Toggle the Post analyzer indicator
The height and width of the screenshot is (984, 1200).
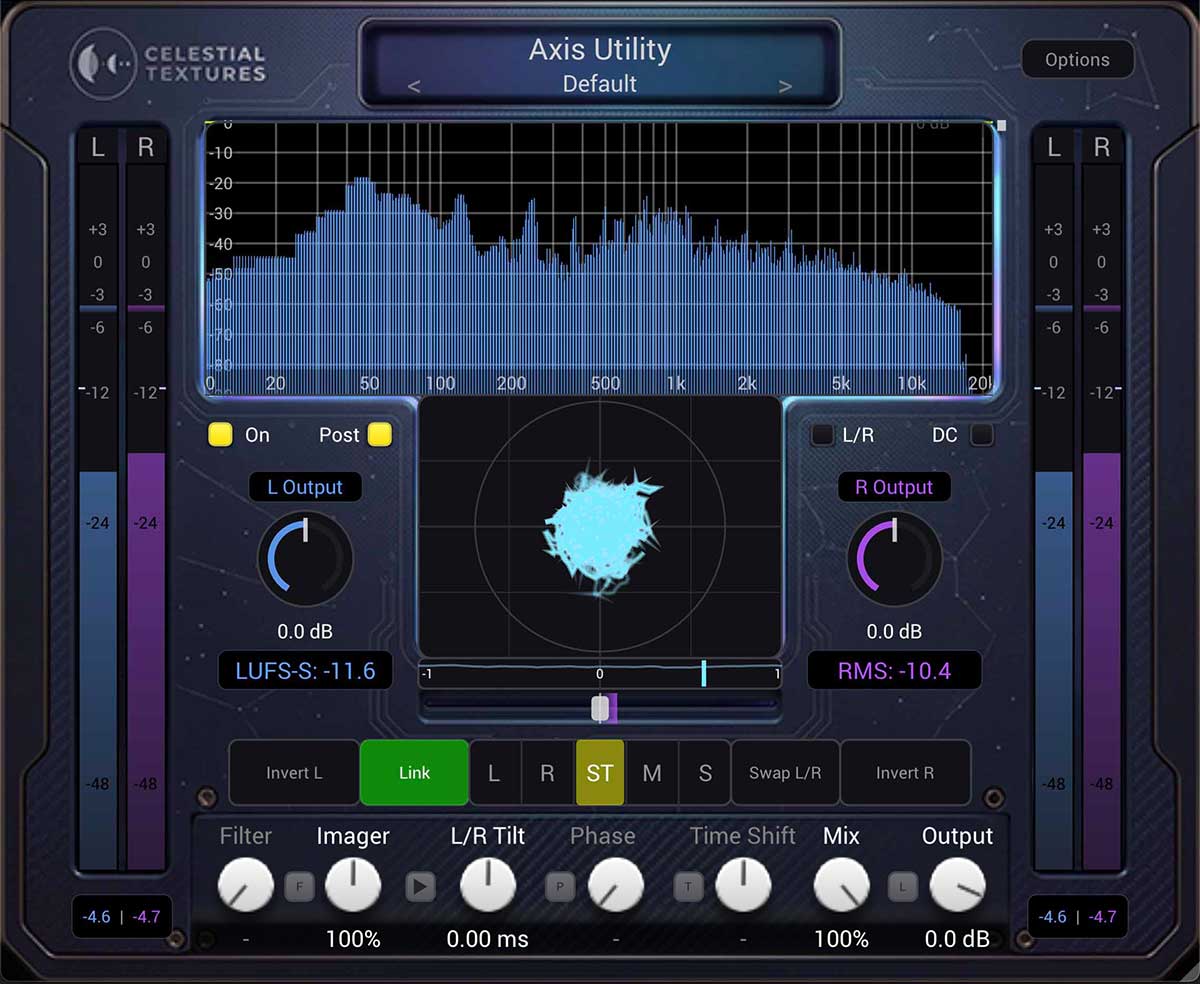[380, 435]
